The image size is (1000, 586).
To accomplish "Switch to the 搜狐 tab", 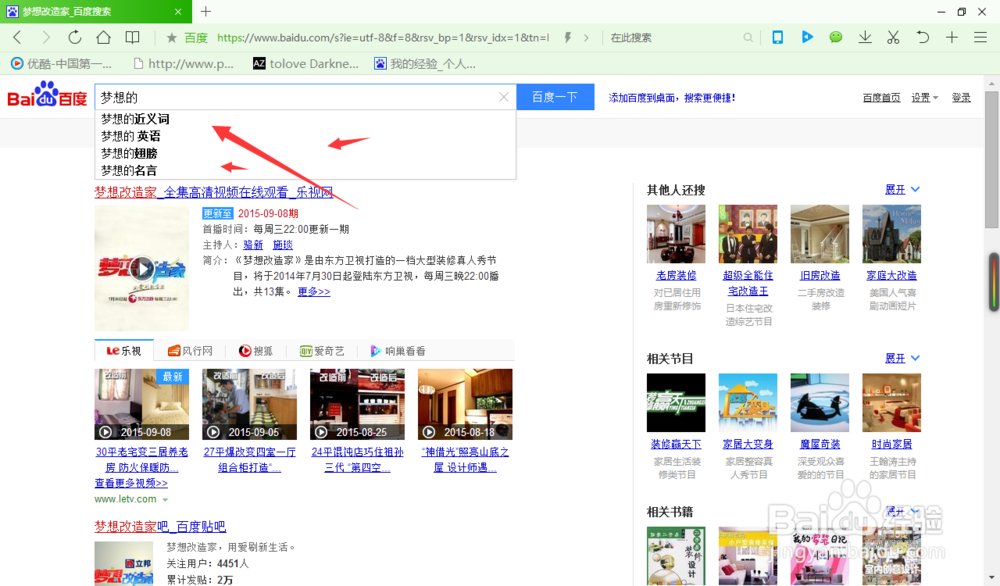I will [256, 351].
